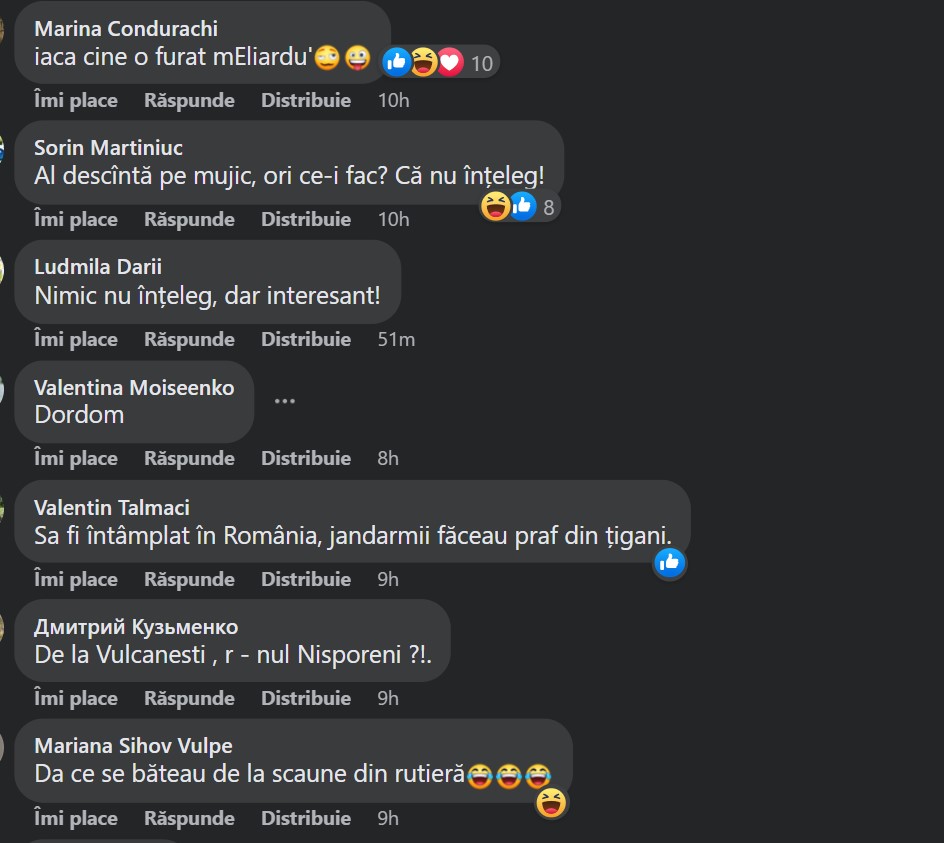Share Marina Condurachi's comment via Distribuie
Screen dimensions: 944x843
[x=306, y=100]
